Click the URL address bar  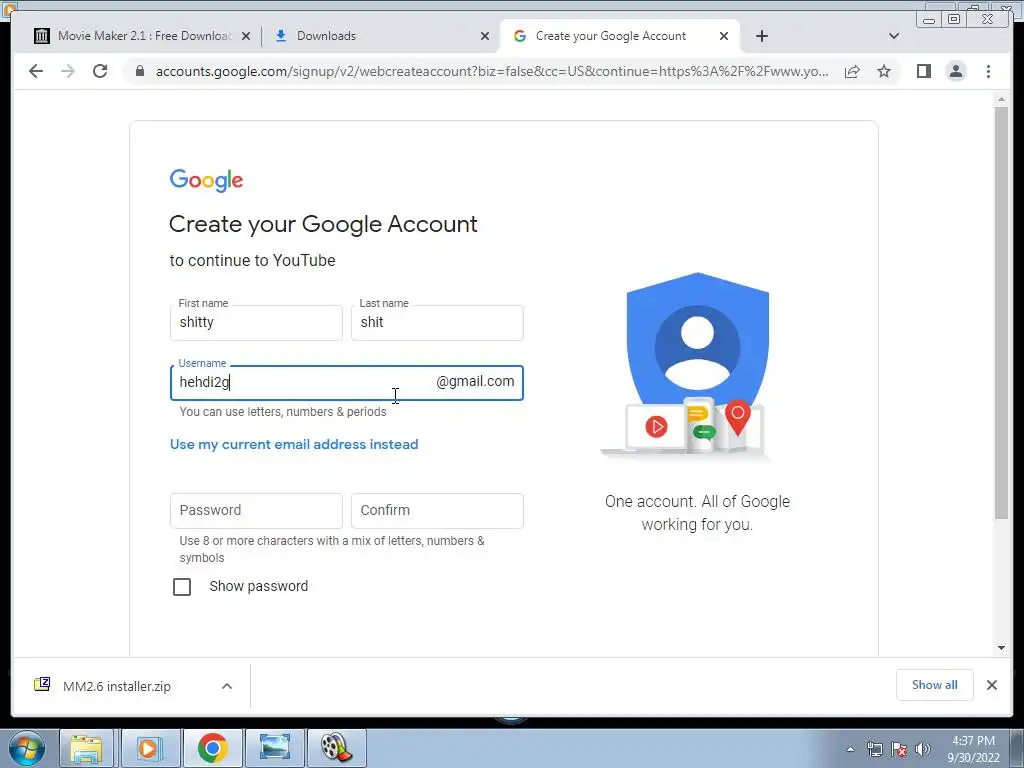(491, 71)
